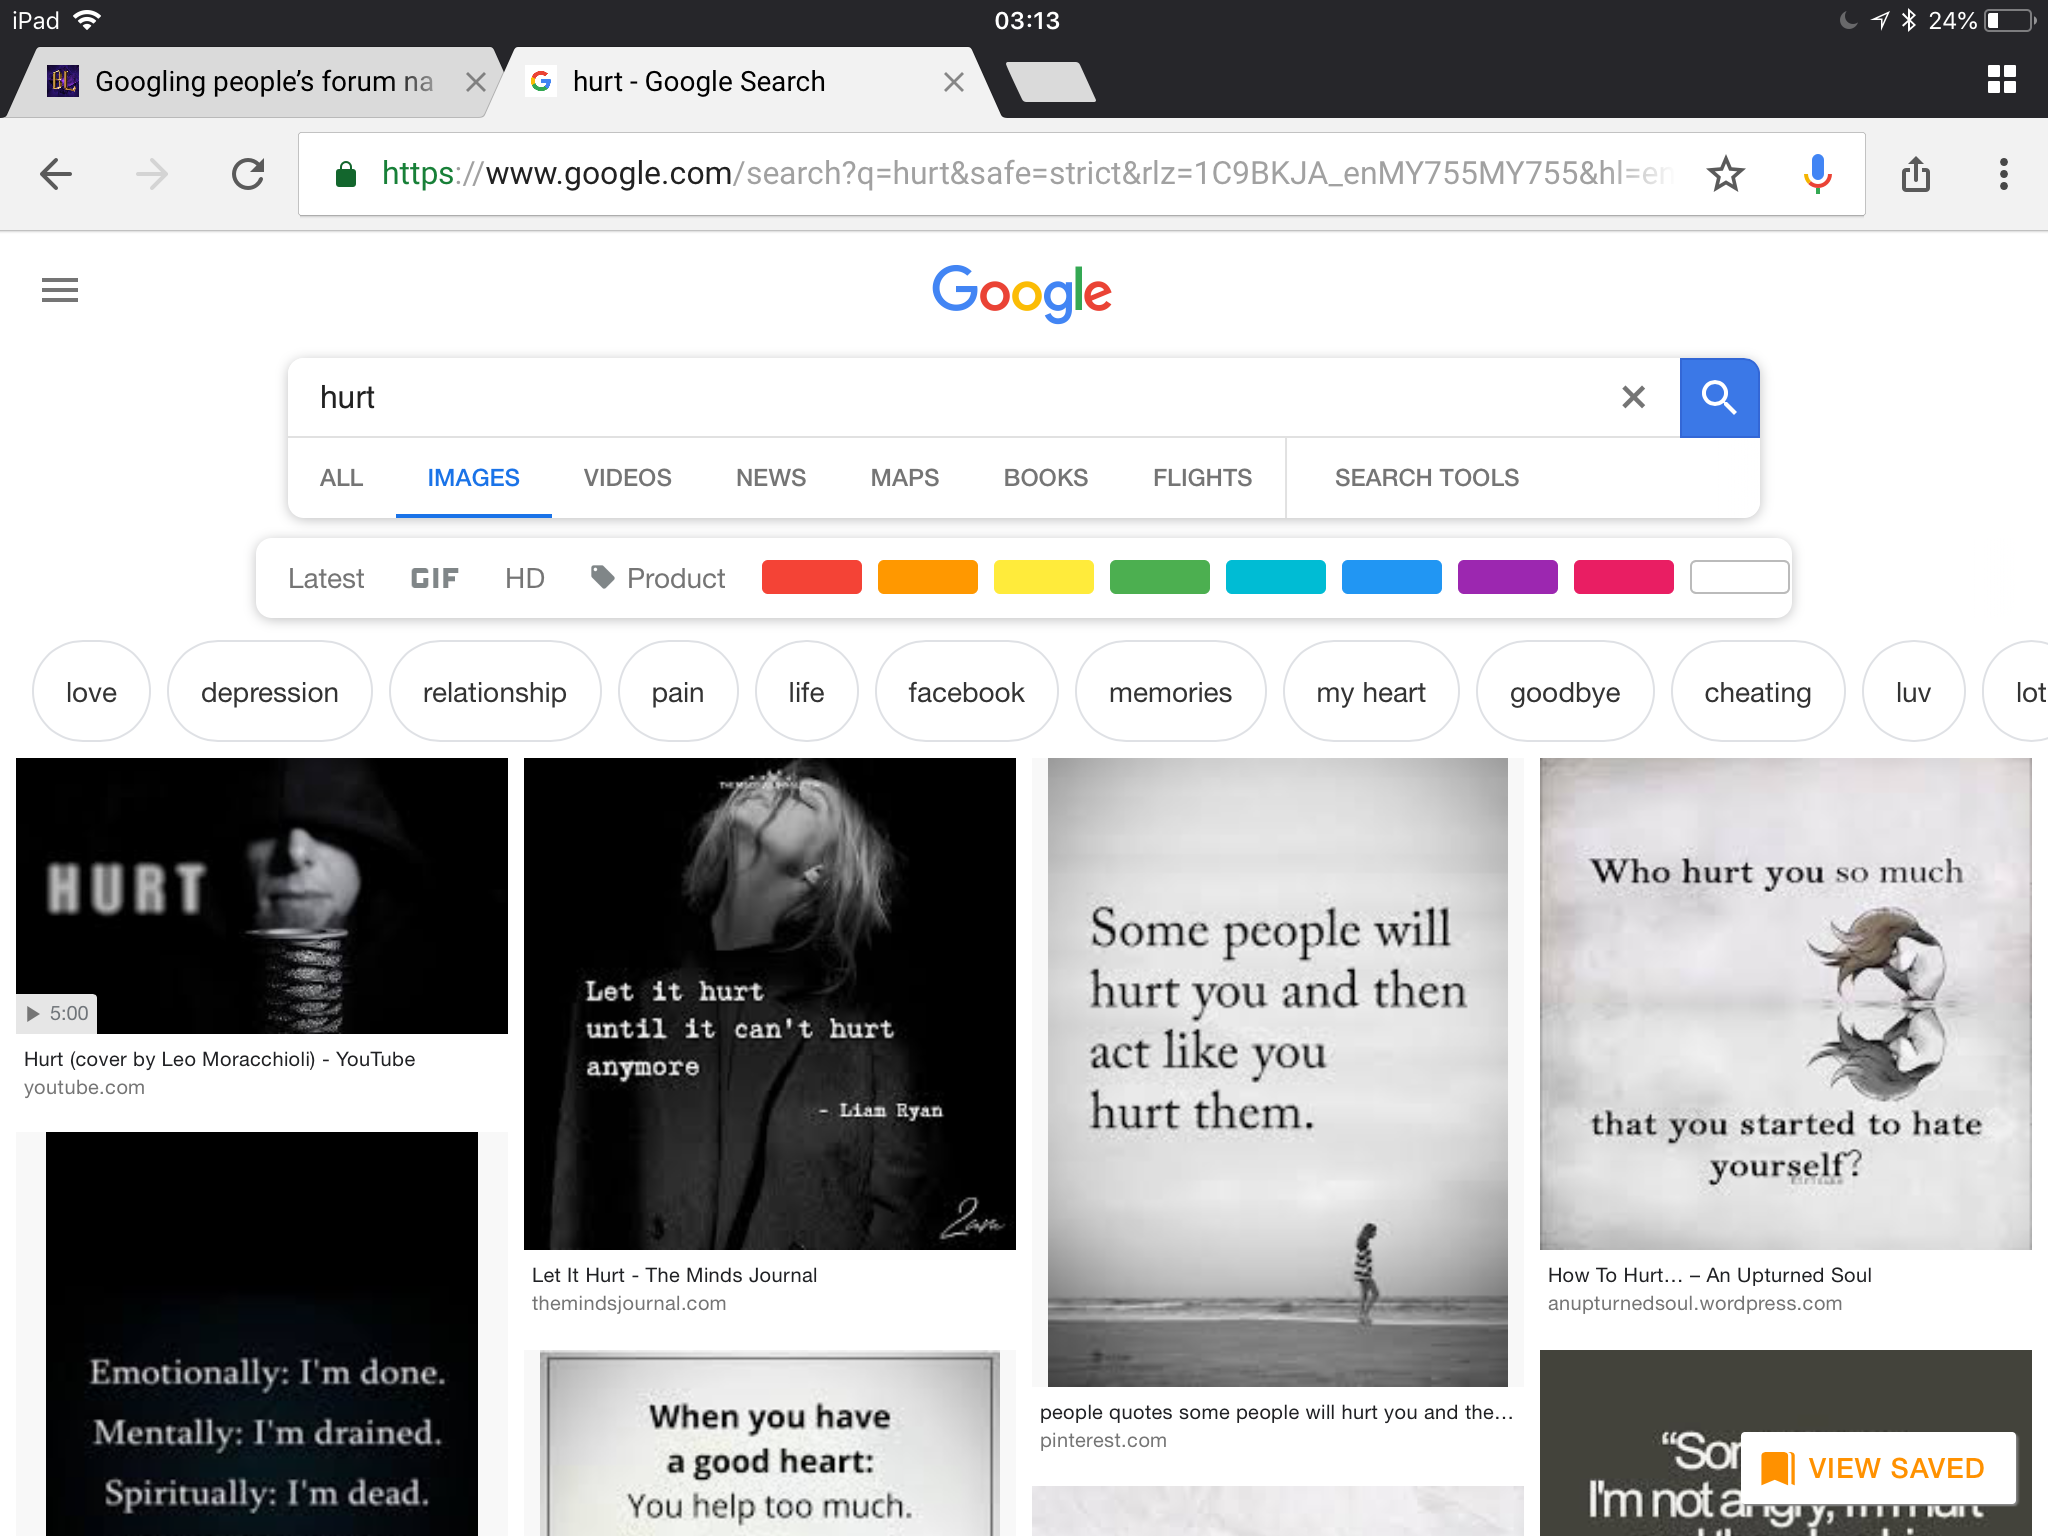Filter images by red color swatch
Viewport: 2048px width, 1536px height.
click(x=811, y=577)
